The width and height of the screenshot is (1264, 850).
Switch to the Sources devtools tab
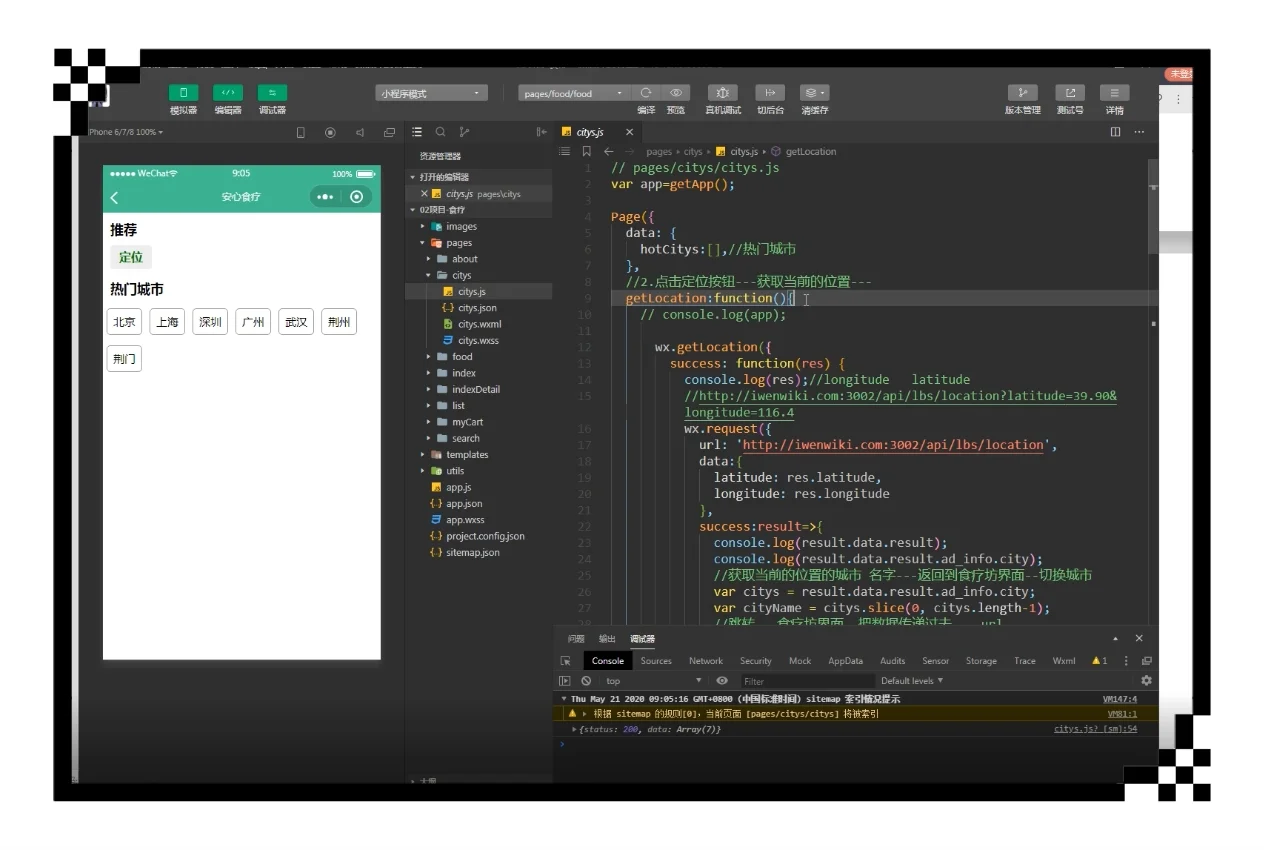(x=656, y=661)
